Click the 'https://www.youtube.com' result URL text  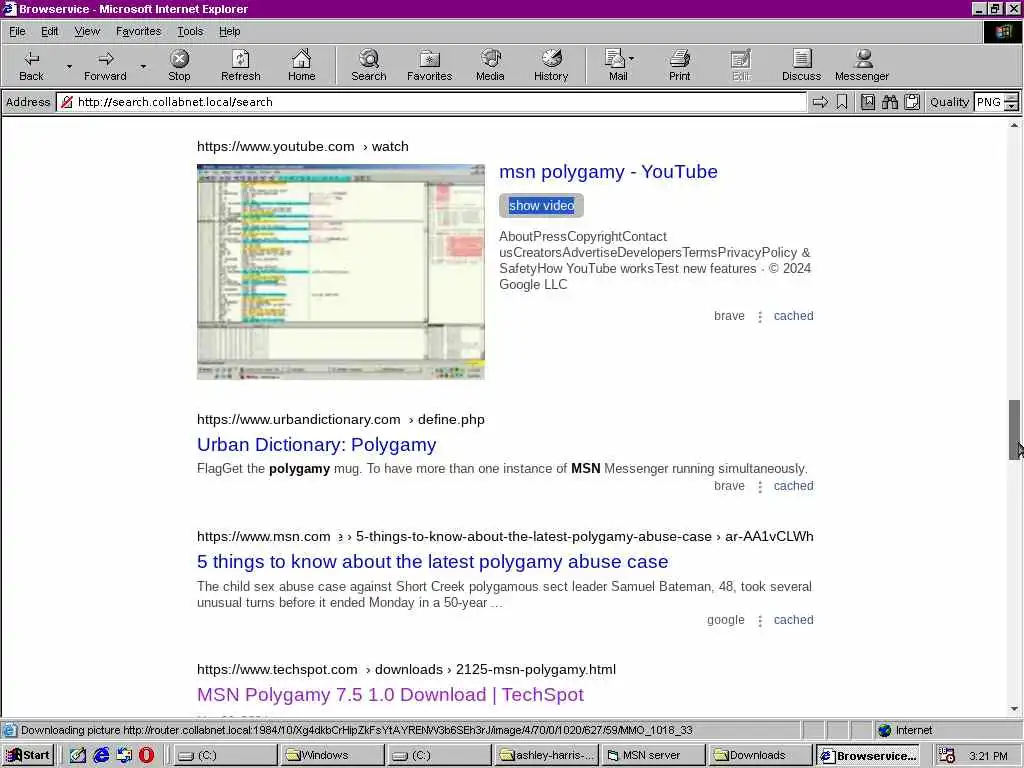click(276, 146)
